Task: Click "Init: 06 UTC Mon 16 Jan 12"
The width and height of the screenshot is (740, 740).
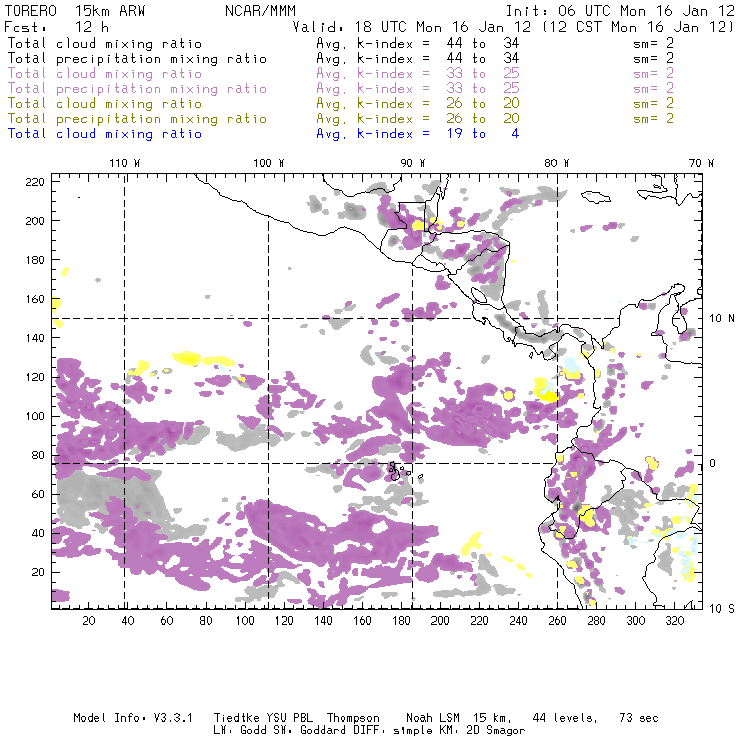Action: click(620, 11)
